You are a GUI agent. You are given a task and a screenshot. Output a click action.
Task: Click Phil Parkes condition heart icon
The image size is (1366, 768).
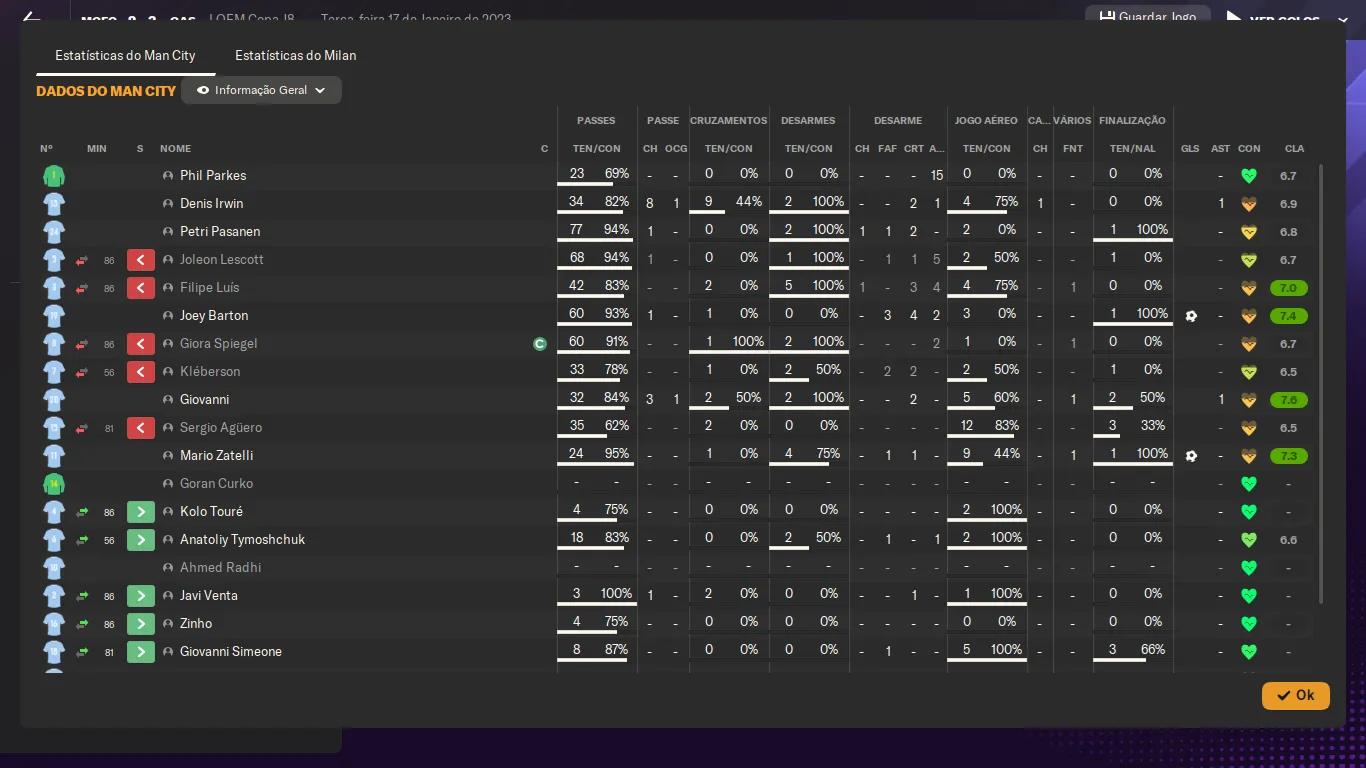point(1248,176)
